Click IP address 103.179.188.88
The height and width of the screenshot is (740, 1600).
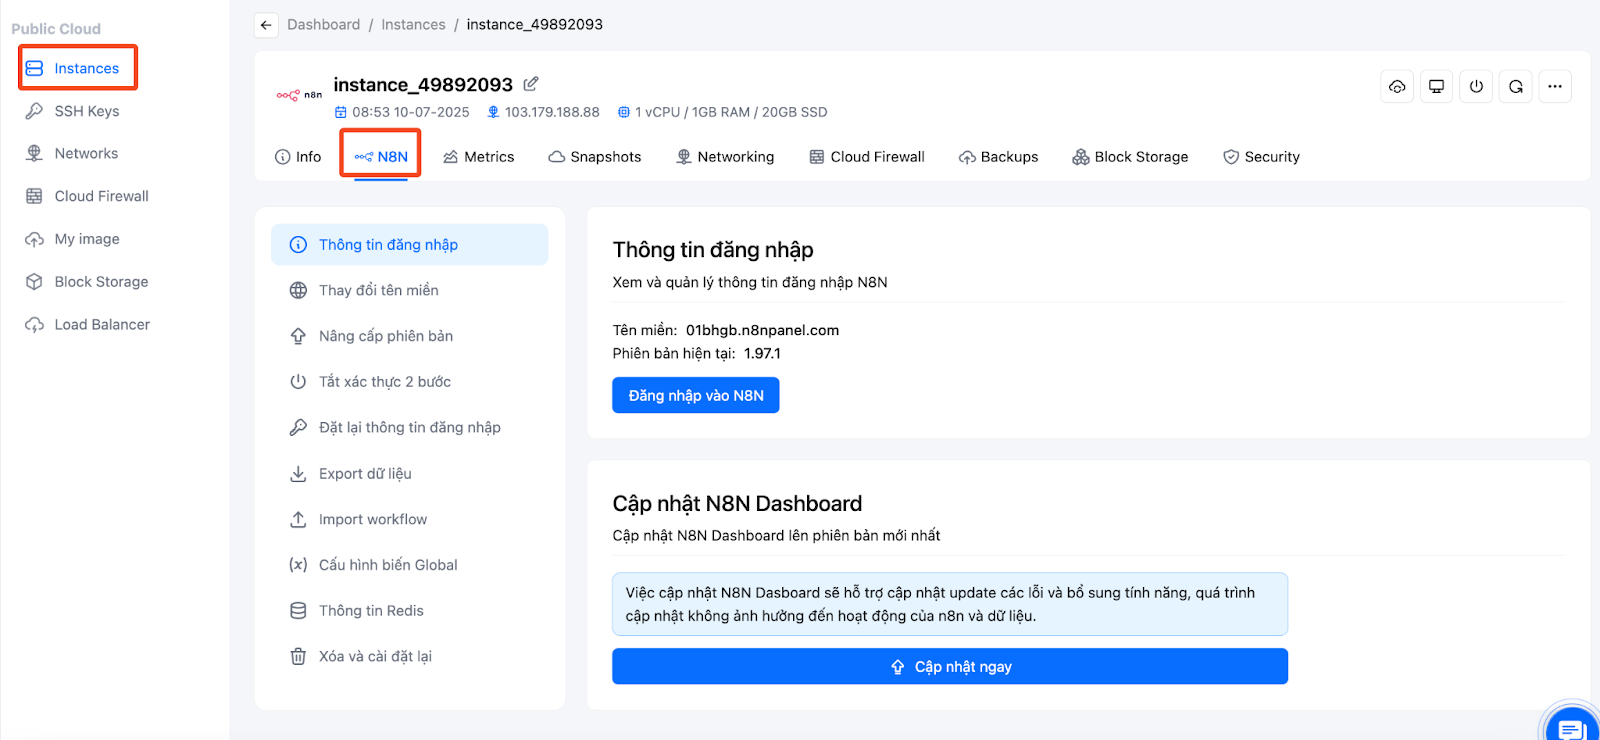click(x=552, y=112)
